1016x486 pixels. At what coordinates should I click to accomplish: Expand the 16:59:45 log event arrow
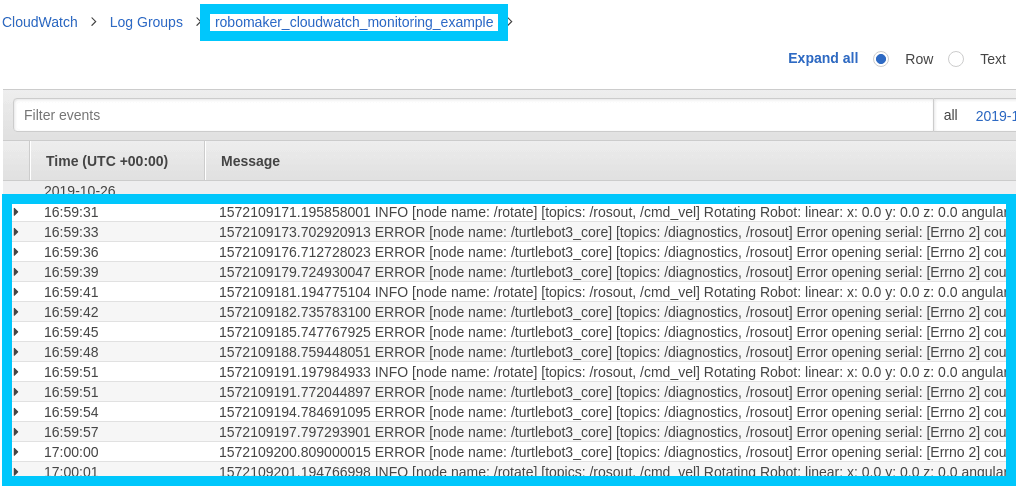pos(16,332)
